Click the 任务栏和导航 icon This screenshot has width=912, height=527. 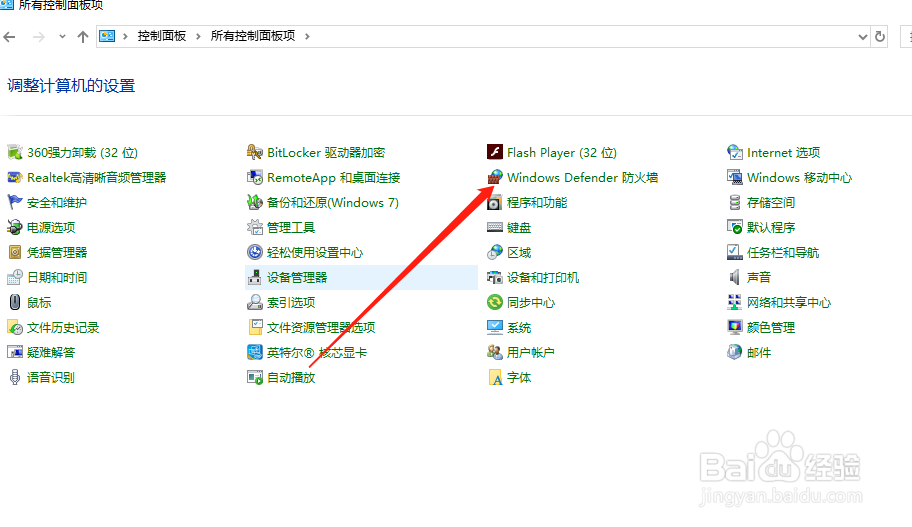coord(735,252)
